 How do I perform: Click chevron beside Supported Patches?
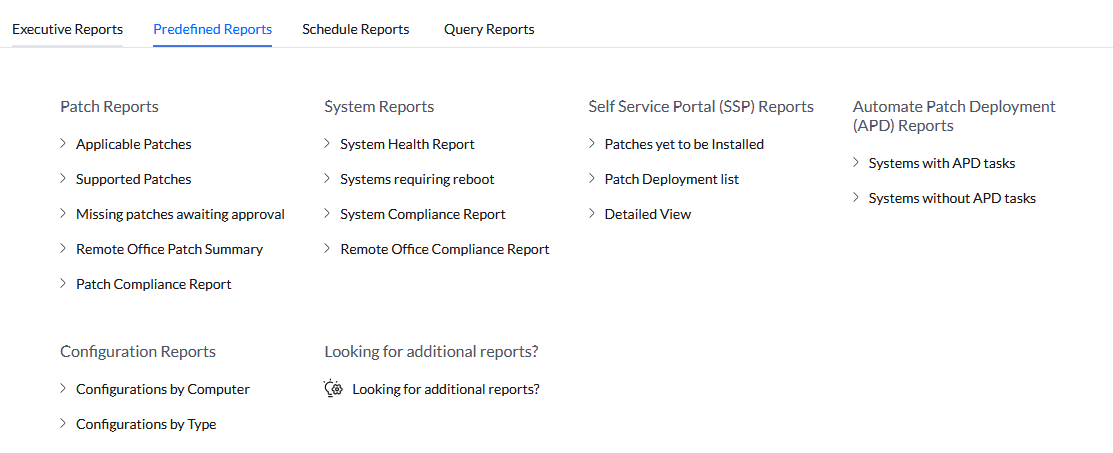[63, 178]
